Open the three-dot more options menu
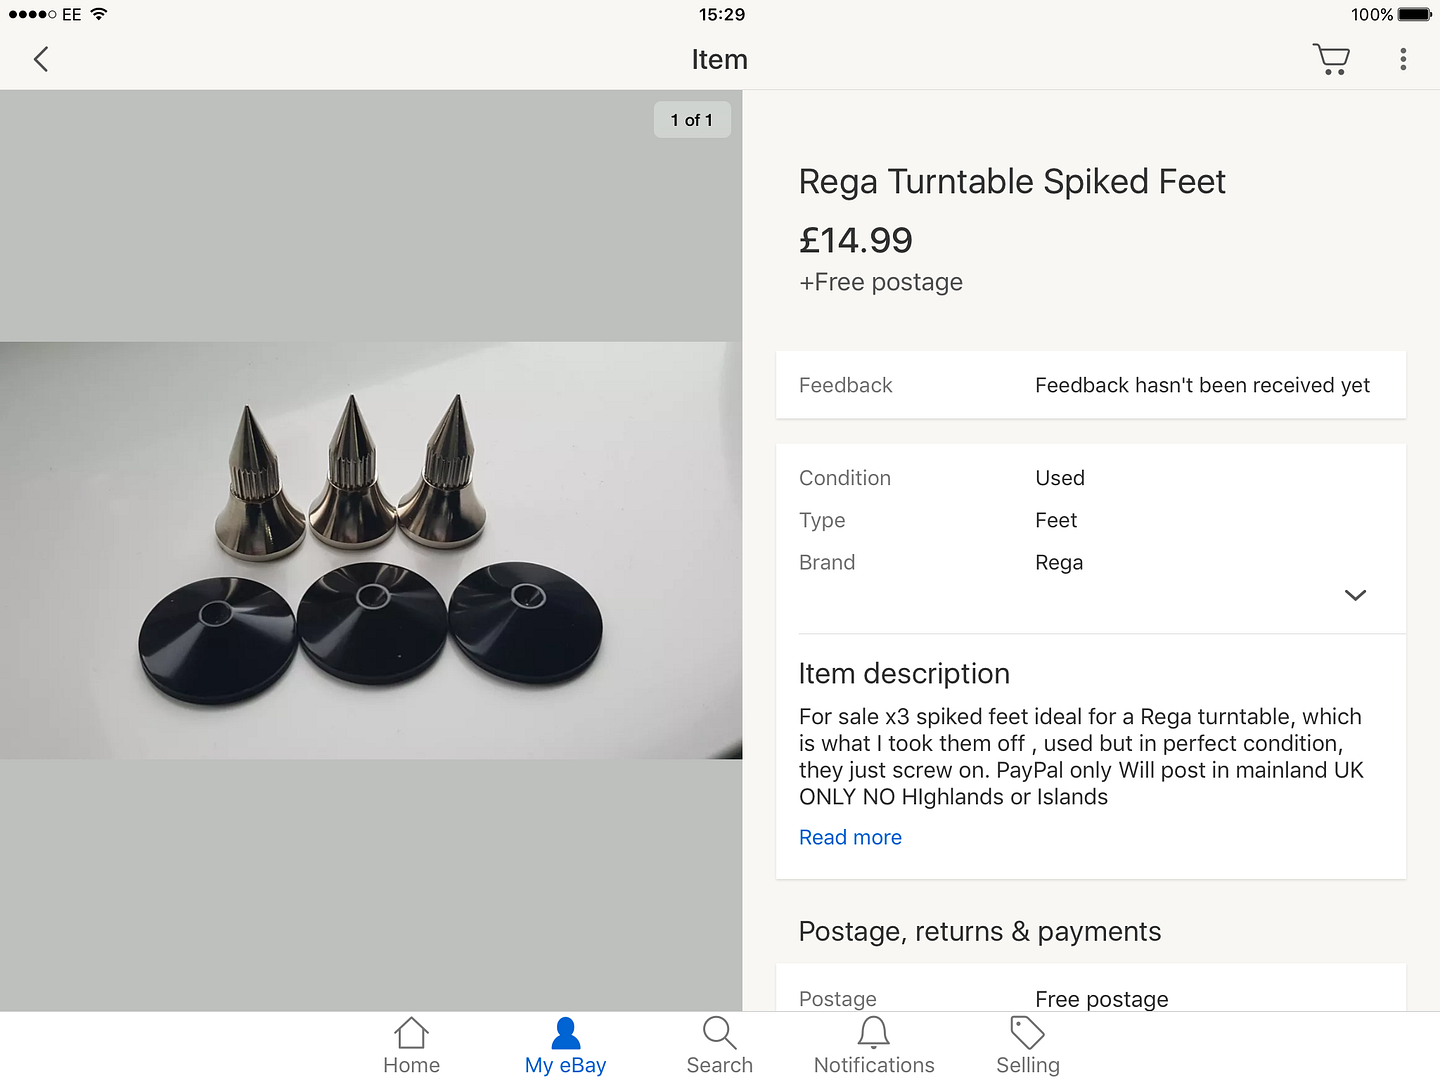The height and width of the screenshot is (1080, 1440). point(1403,60)
